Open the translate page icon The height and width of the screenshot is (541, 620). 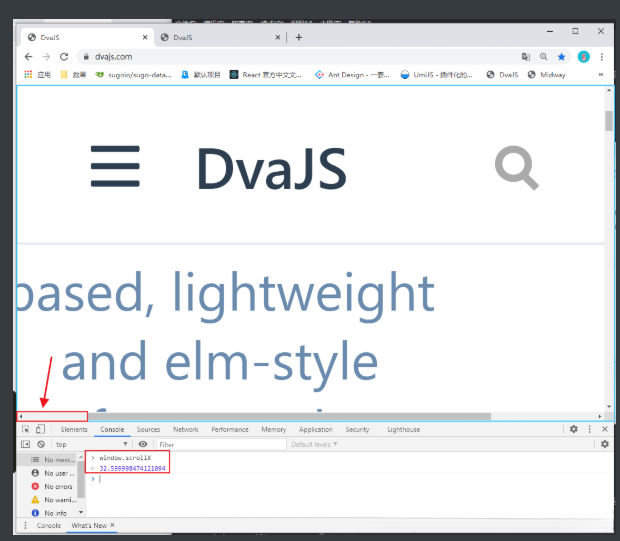pyautogui.click(x=525, y=57)
